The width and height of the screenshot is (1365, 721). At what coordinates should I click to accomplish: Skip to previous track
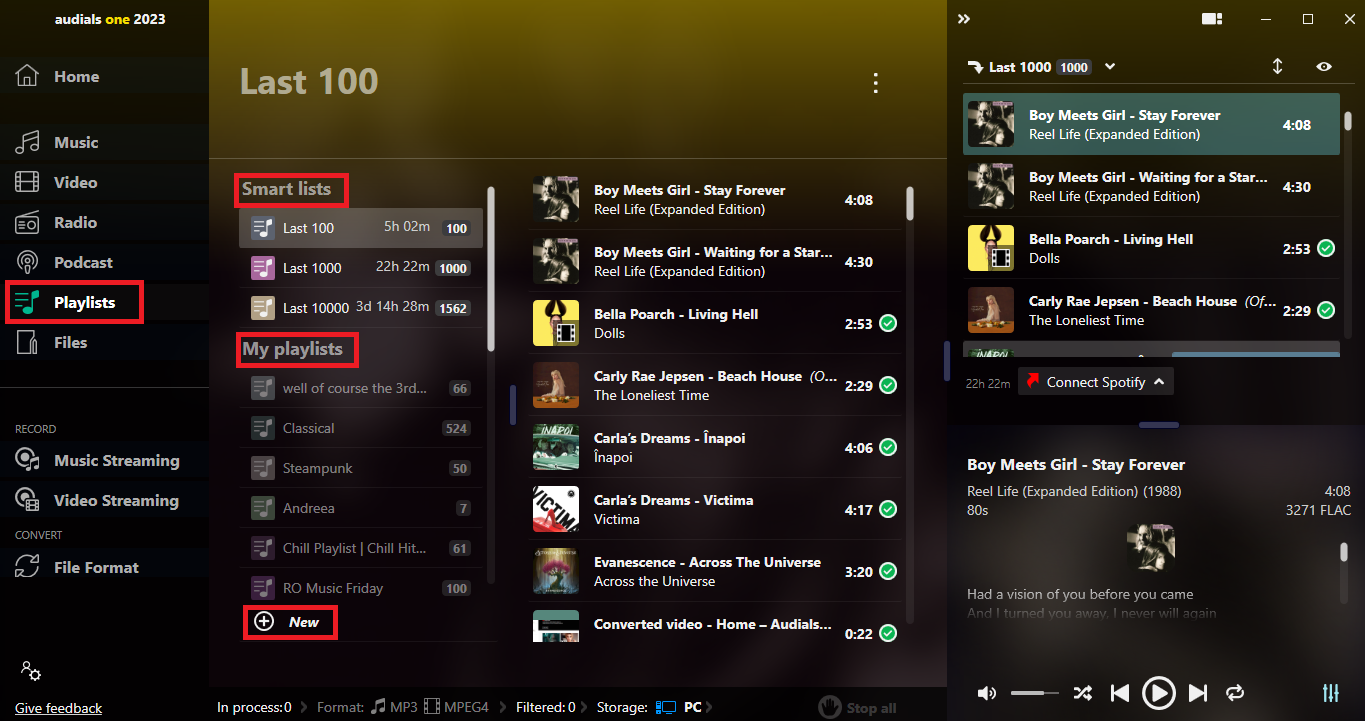pyautogui.click(x=1120, y=693)
